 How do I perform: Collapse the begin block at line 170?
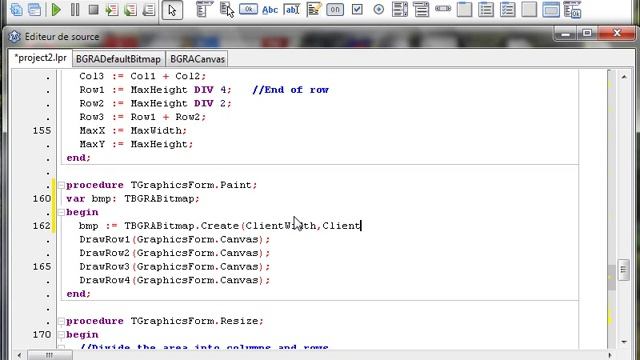point(61,335)
